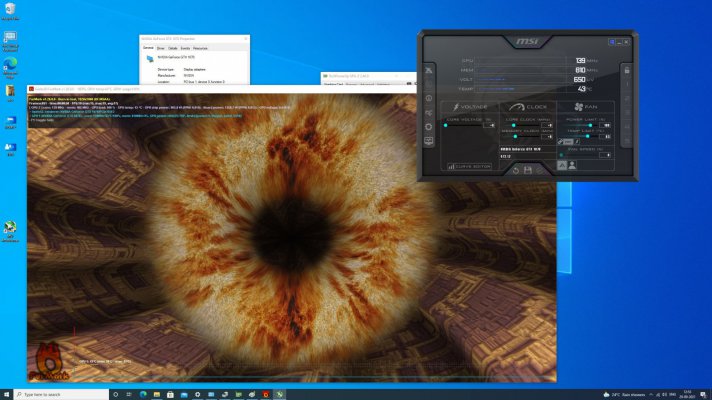Click the Core Voltage slider handle

click(x=446, y=125)
